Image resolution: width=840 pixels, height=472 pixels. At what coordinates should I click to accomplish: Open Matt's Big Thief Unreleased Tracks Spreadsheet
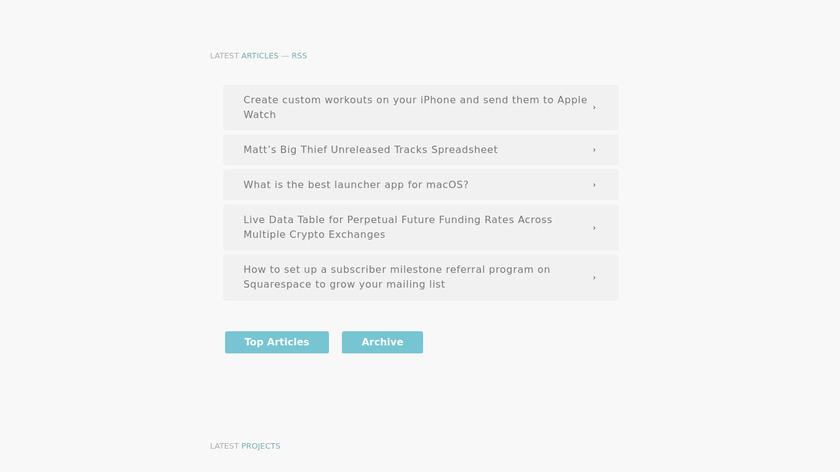[370, 150]
